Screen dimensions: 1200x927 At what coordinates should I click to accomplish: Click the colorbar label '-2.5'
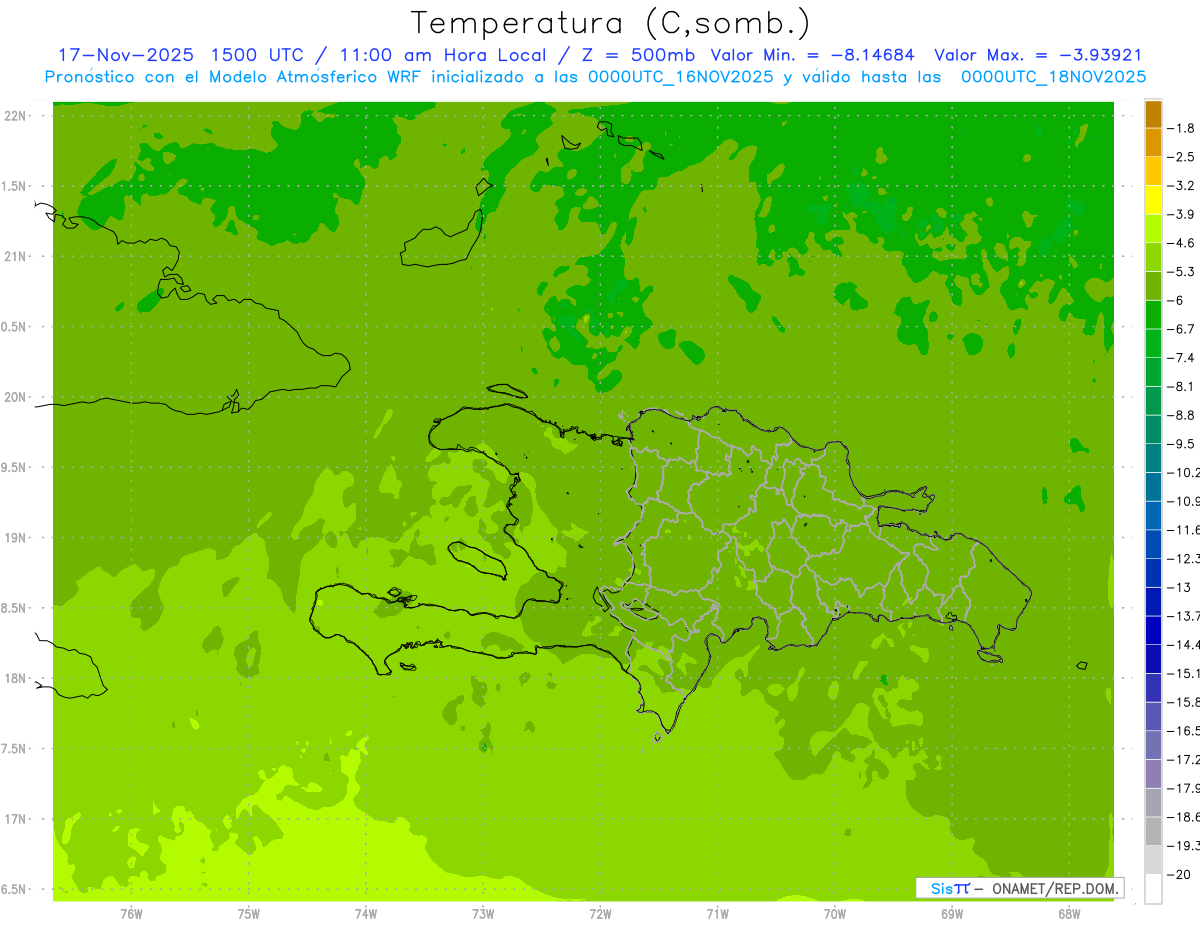click(1183, 157)
